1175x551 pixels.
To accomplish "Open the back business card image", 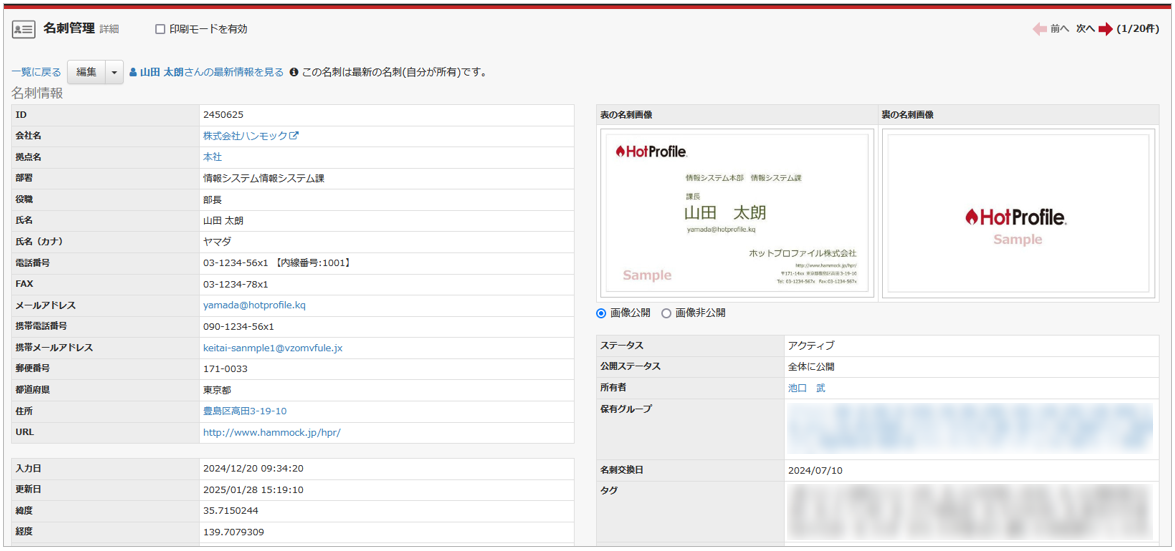I will [1016, 213].
